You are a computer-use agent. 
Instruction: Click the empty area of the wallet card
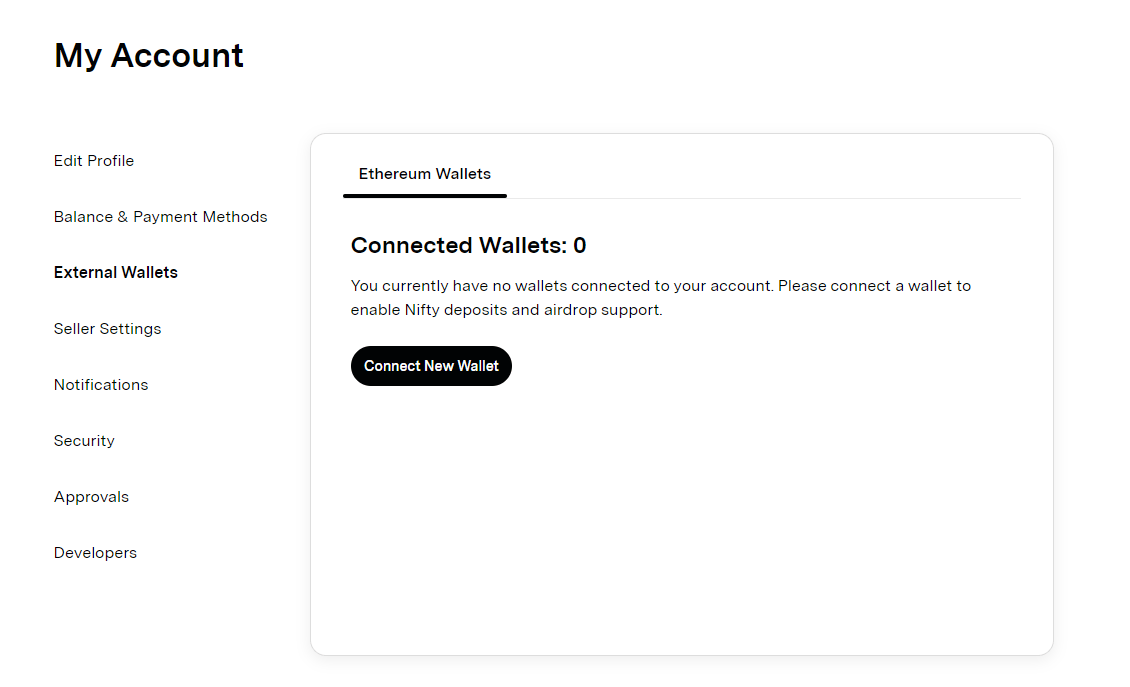pyautogui.click(x=680, y=520)
